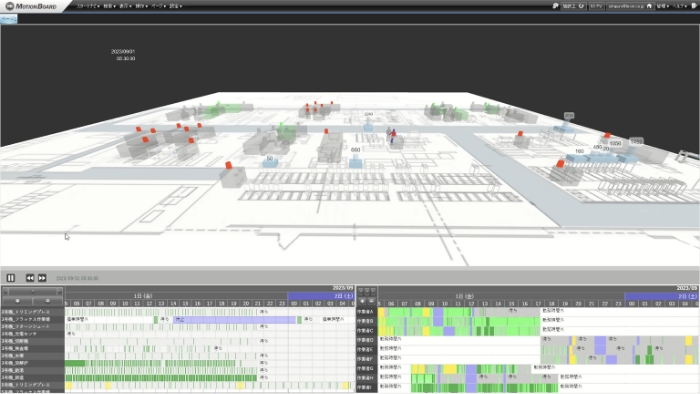Viewport: 700px width, 394px height.
Task: Select row 作業者B in worker timeline
Action: 367,321
